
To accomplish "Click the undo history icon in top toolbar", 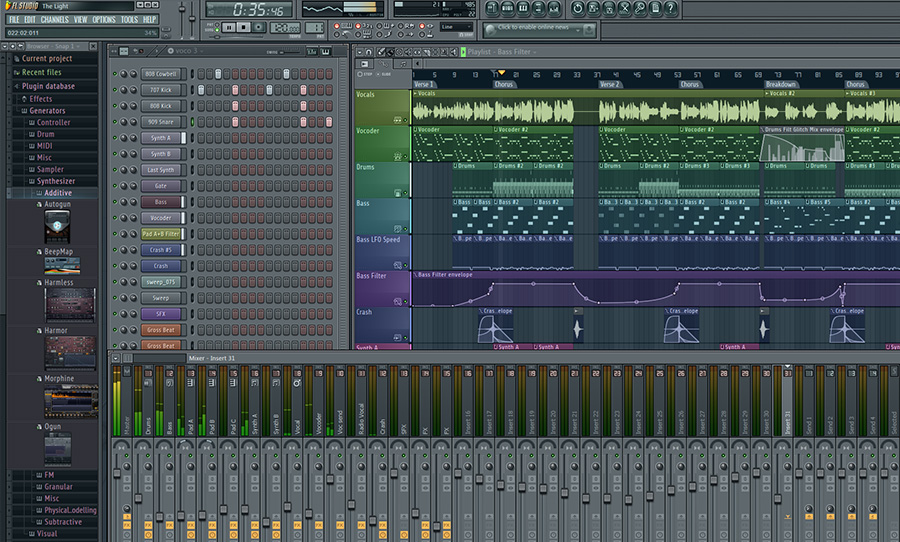I will (577, 9).
